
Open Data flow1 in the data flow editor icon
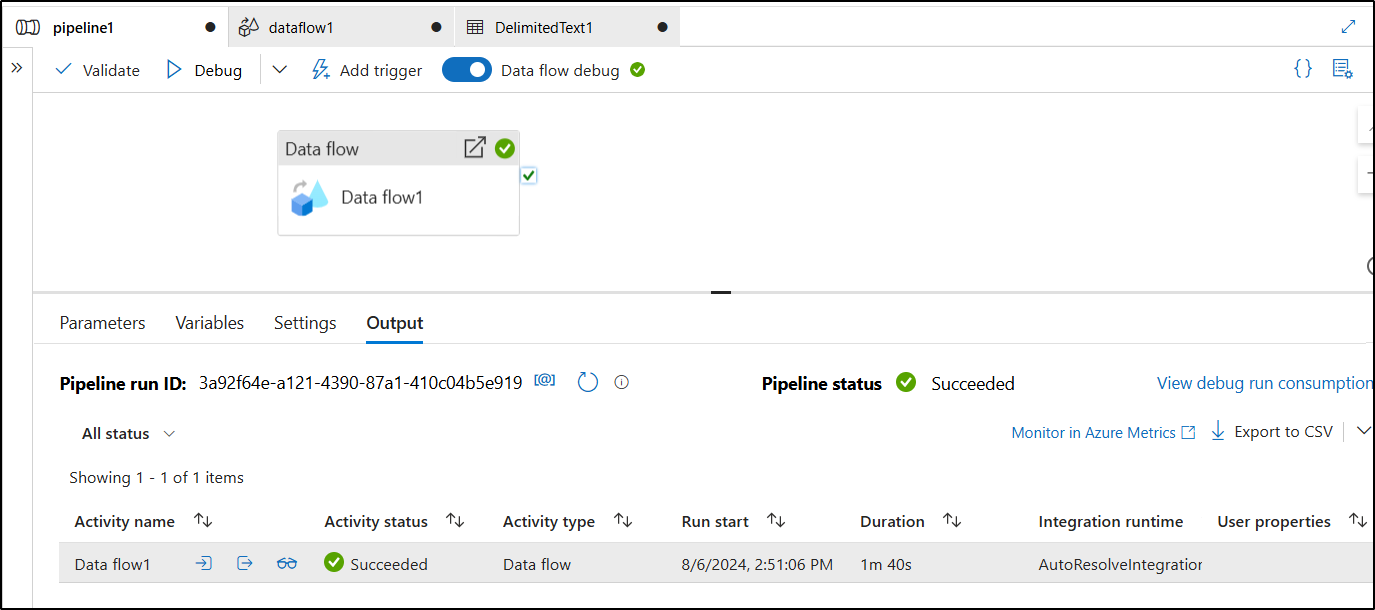click(475, 148)
